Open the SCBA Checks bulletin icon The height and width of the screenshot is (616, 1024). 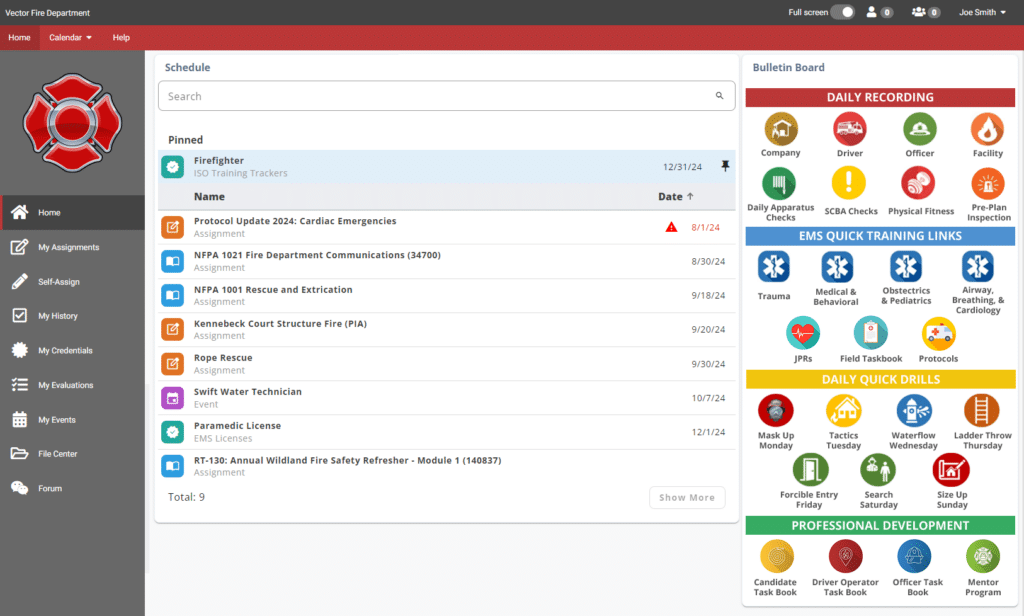850,183
